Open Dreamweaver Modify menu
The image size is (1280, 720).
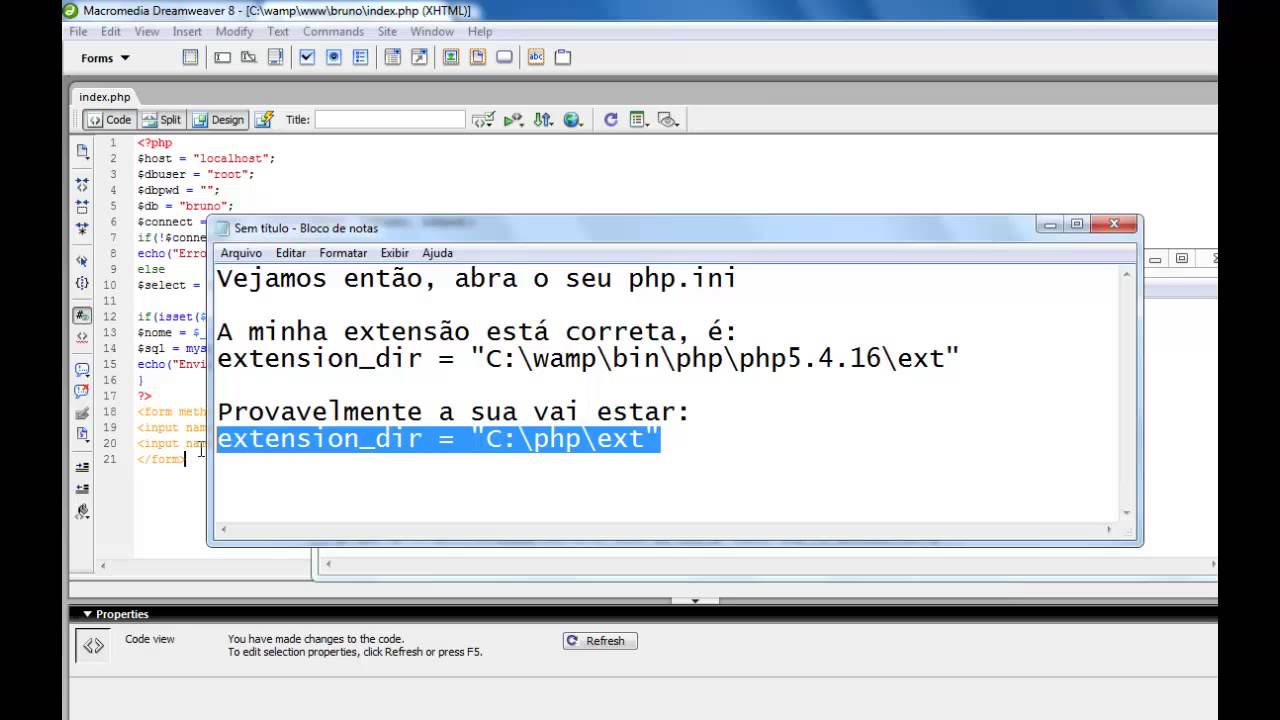click(x=234, y=32)
